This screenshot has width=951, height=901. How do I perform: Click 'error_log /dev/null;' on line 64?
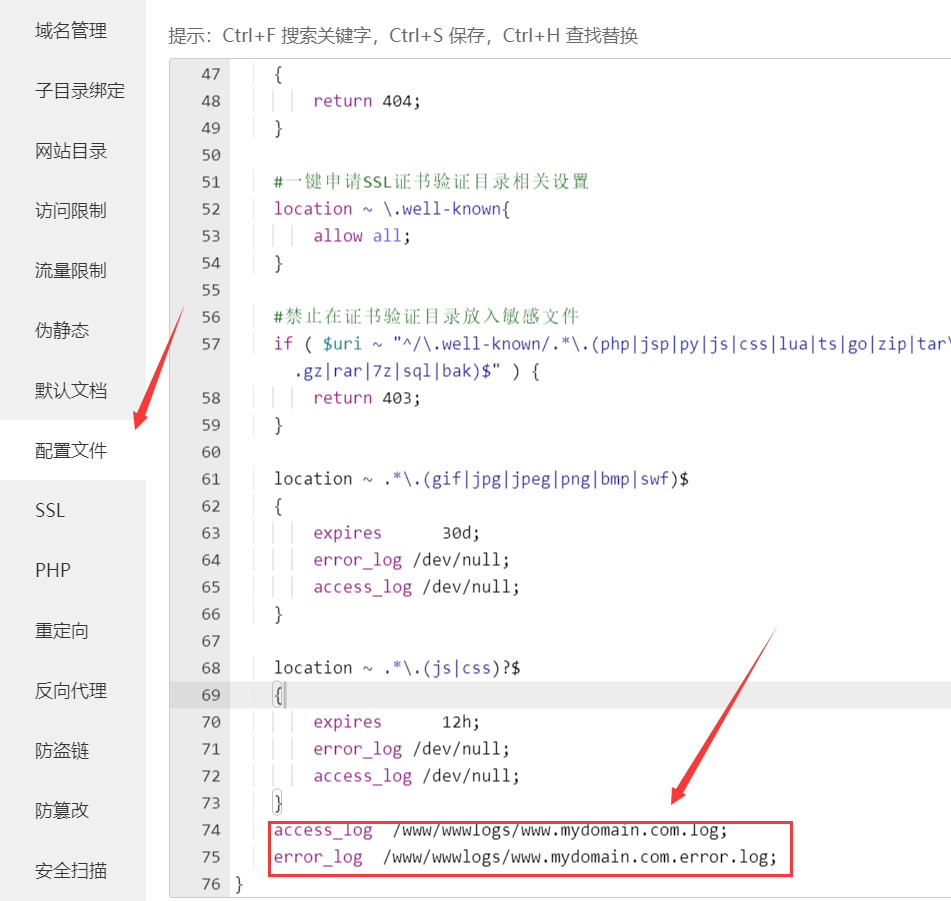411,560
